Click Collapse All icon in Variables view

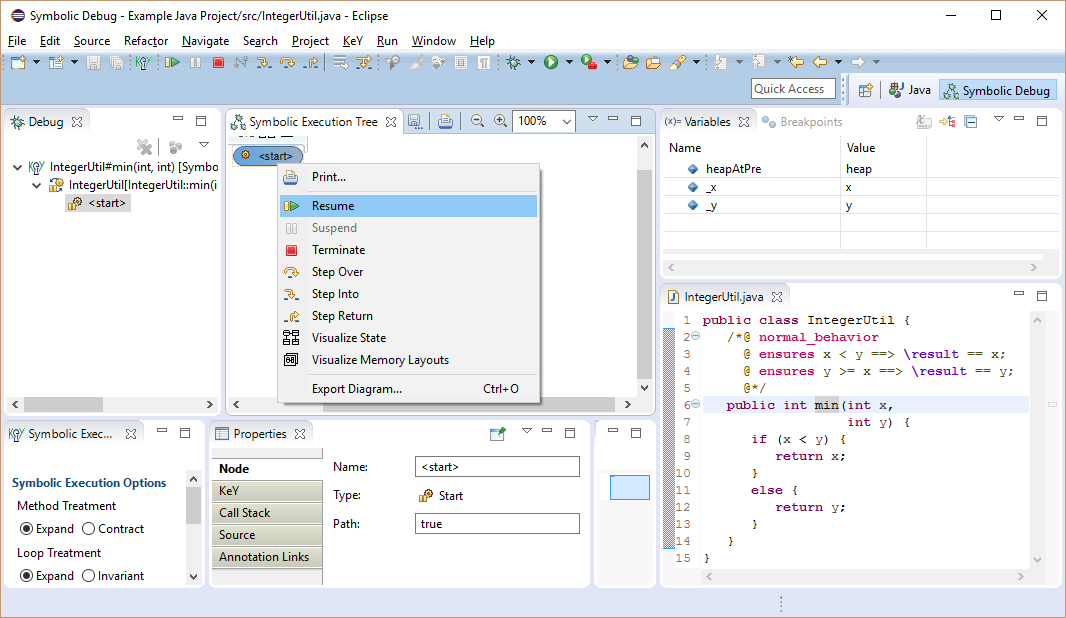coord(971,122)
